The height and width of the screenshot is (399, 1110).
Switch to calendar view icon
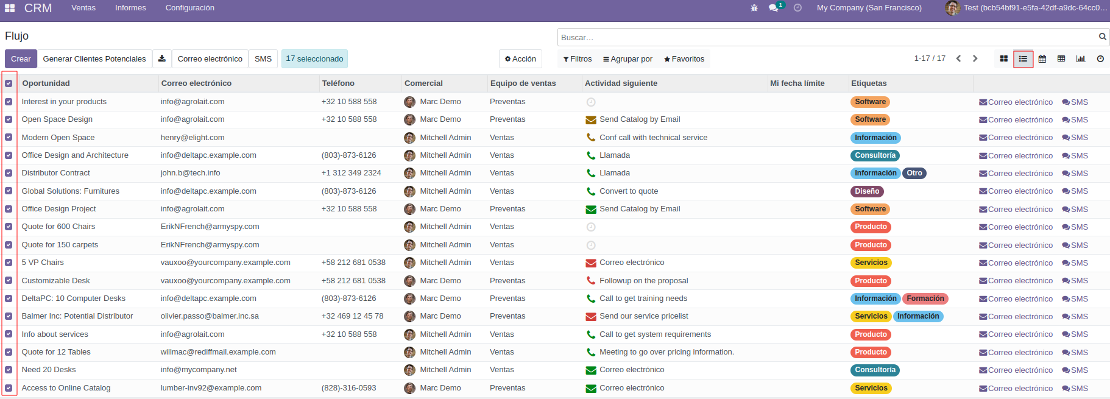[1042, 59]
